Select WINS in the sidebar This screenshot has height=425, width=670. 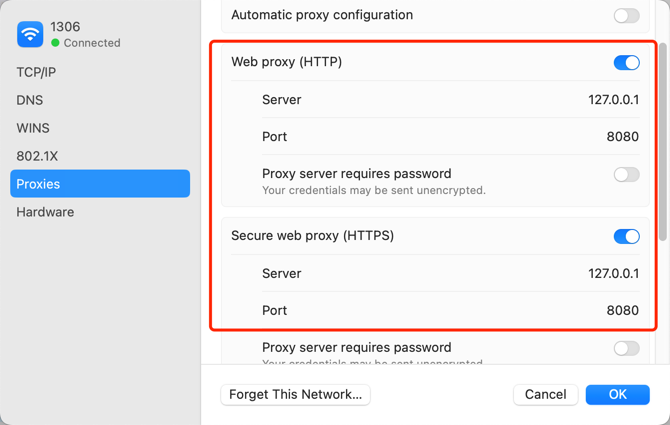[33, 128]
